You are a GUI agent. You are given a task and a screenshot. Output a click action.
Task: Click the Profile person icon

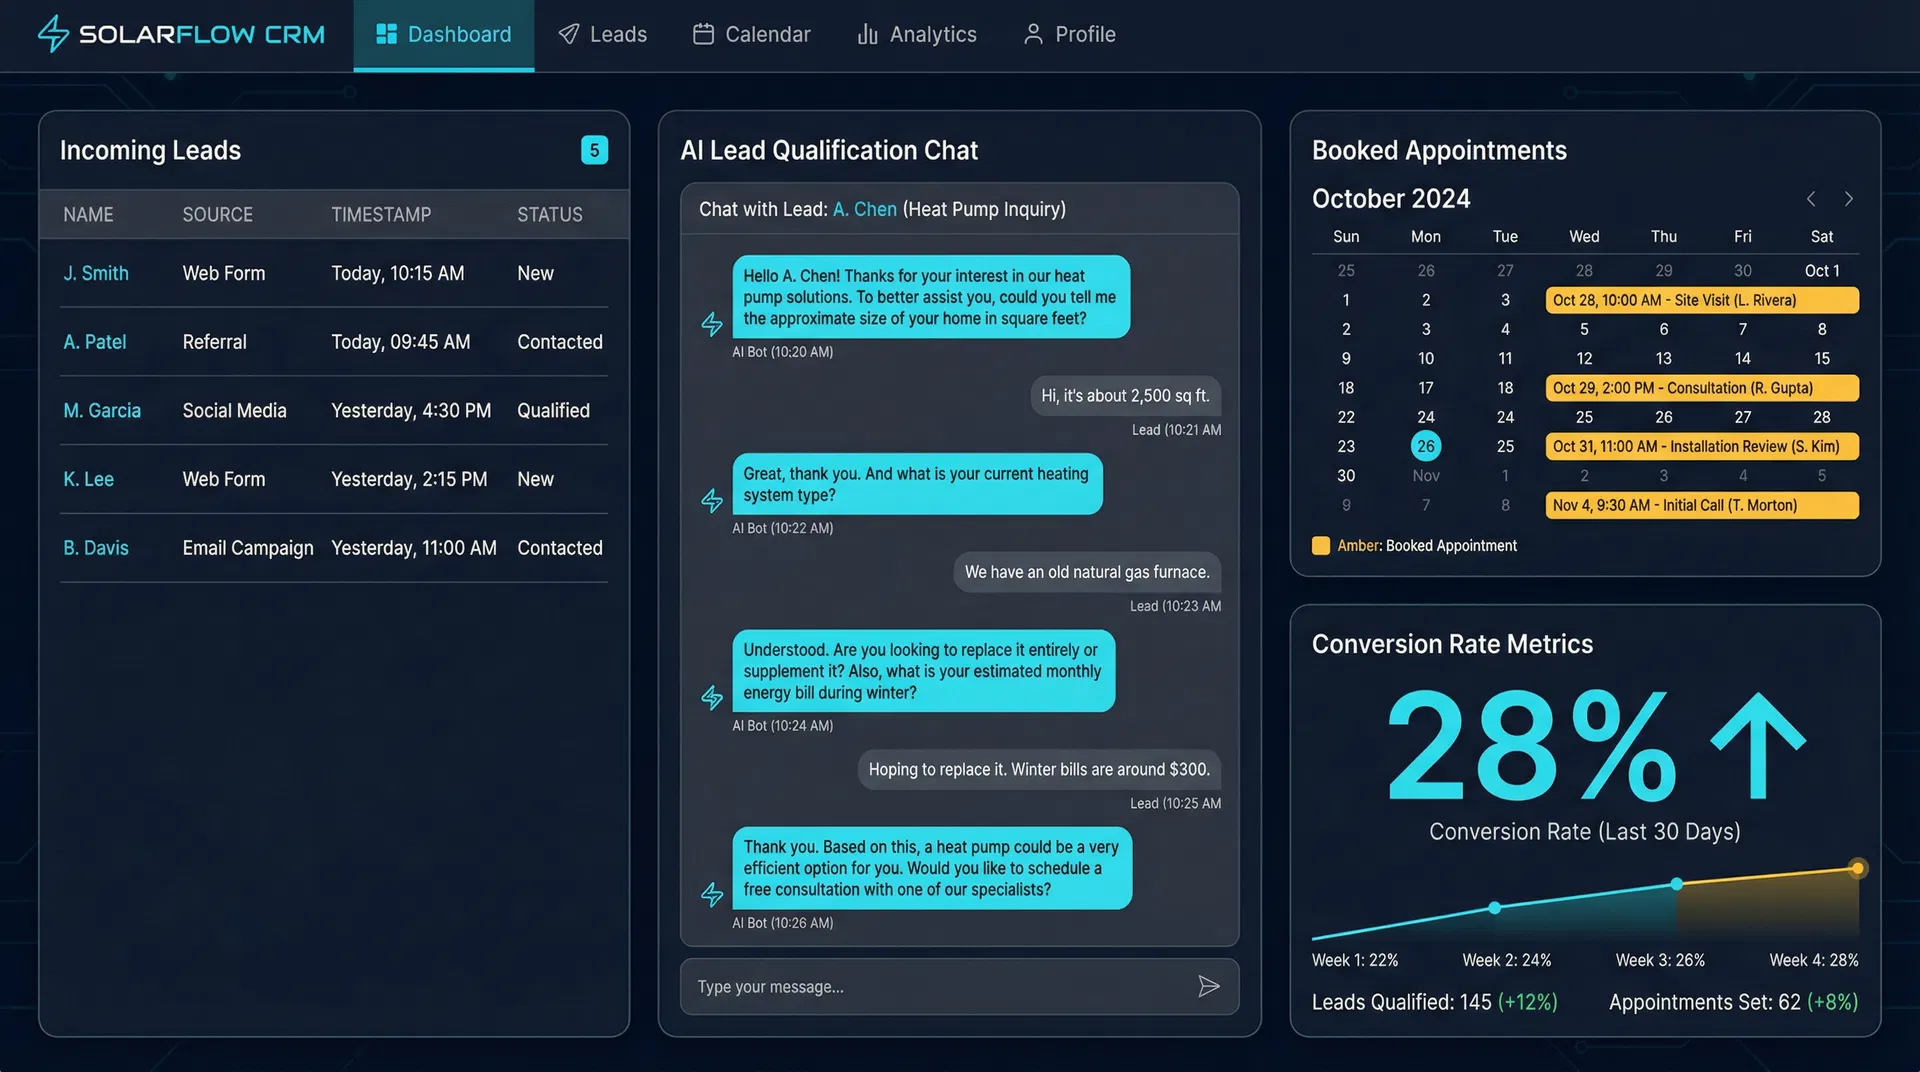coord(1031,34)
